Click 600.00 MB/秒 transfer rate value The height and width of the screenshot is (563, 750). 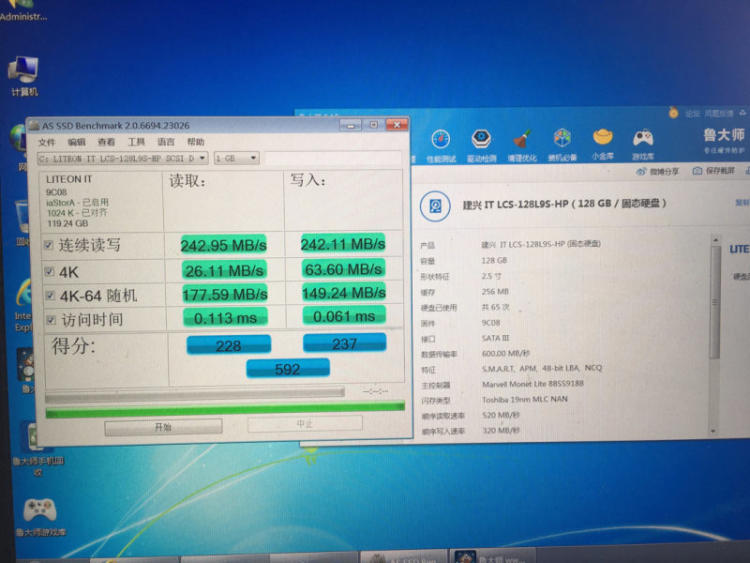506,353
